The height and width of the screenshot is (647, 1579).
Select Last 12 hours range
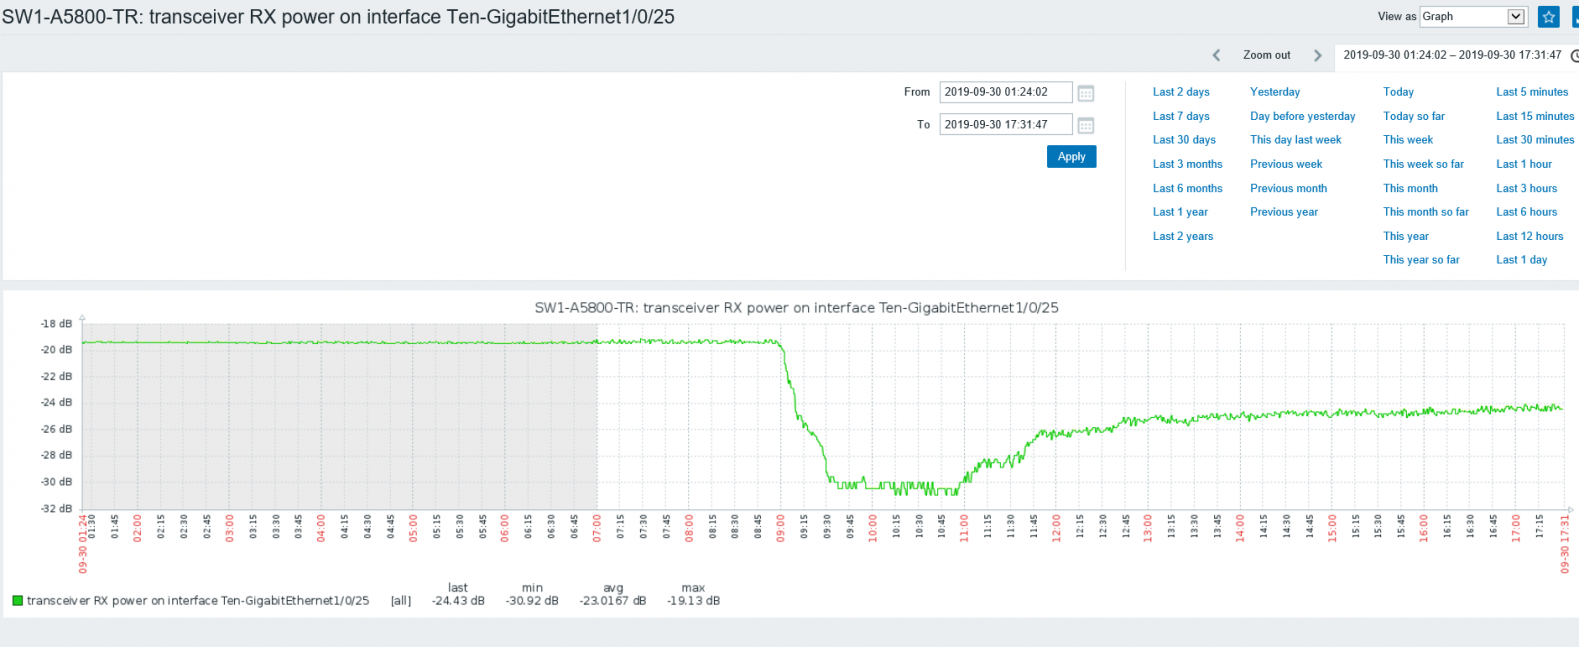tap(1530, 236)
